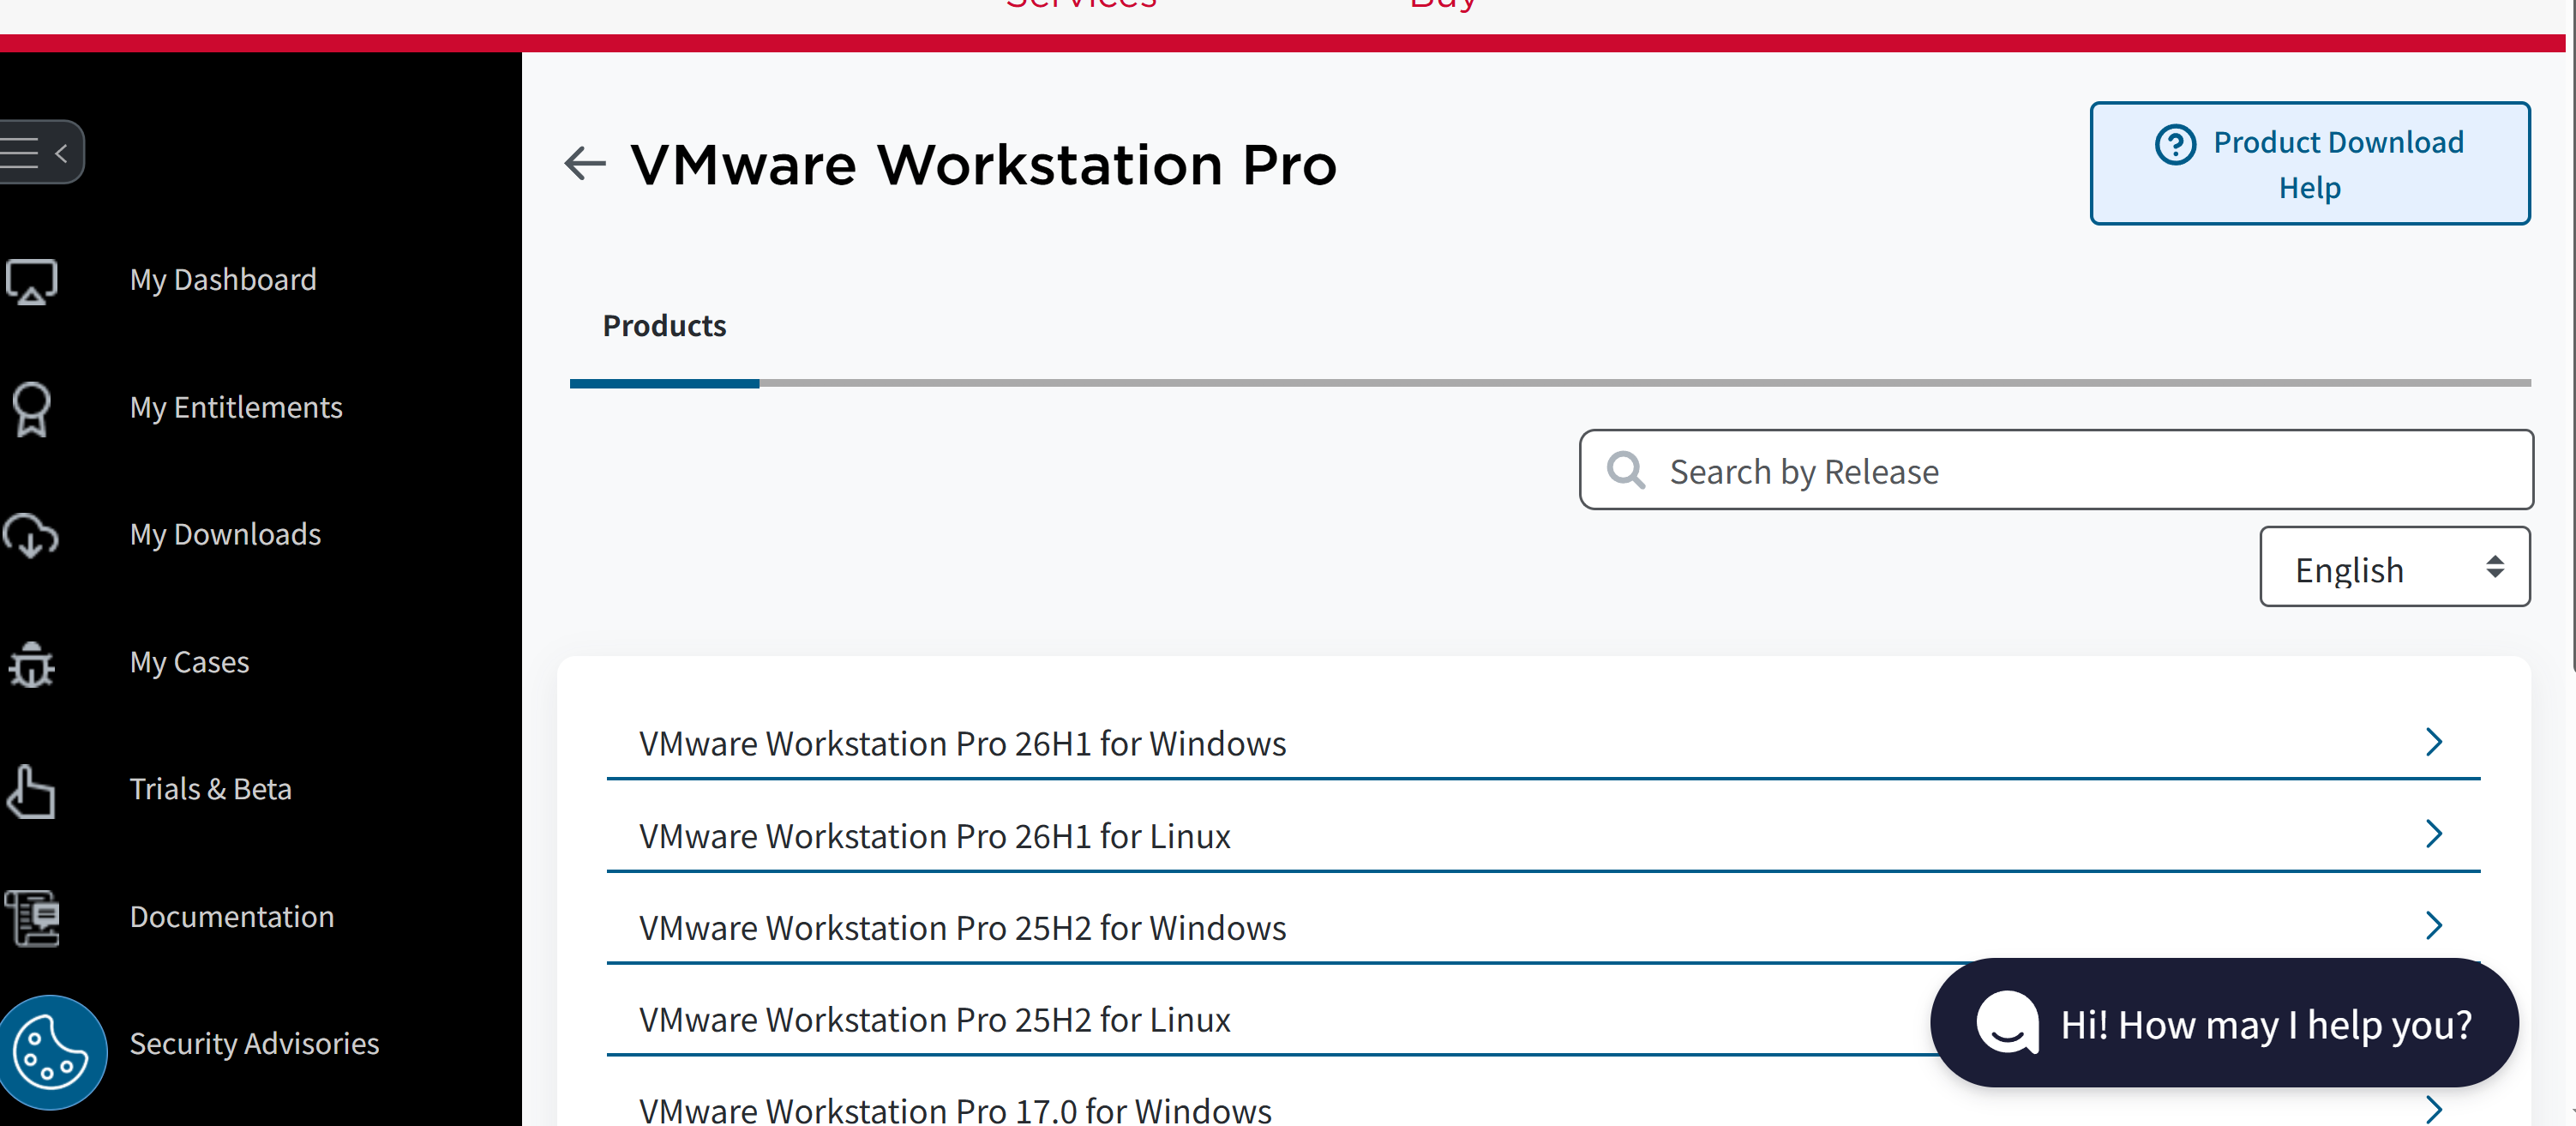Click the Documentation pages icon
Screen dimensions: 2576x1126
[x=31, y=918]
